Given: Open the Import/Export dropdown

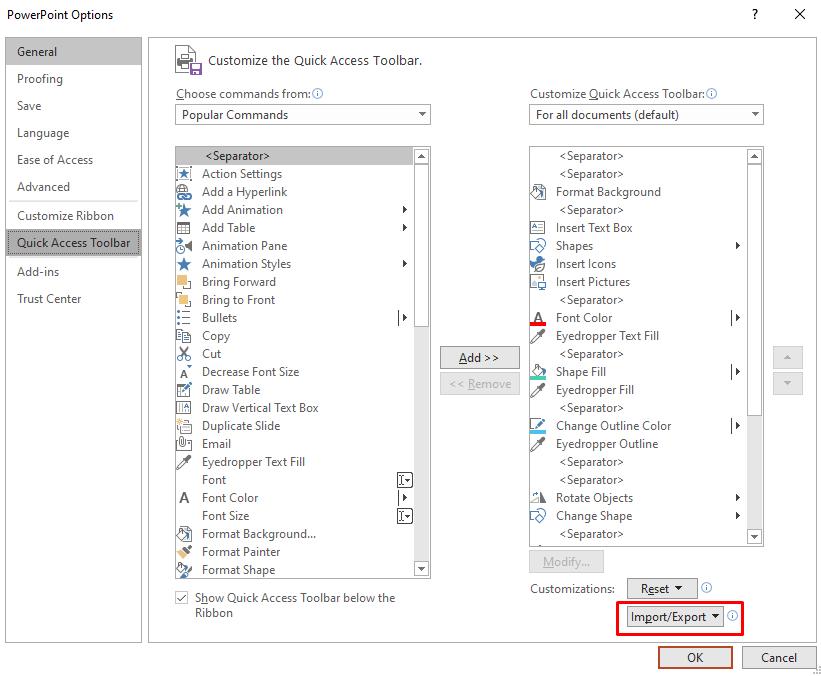Looking at the screenshot, I should point(675,617).
